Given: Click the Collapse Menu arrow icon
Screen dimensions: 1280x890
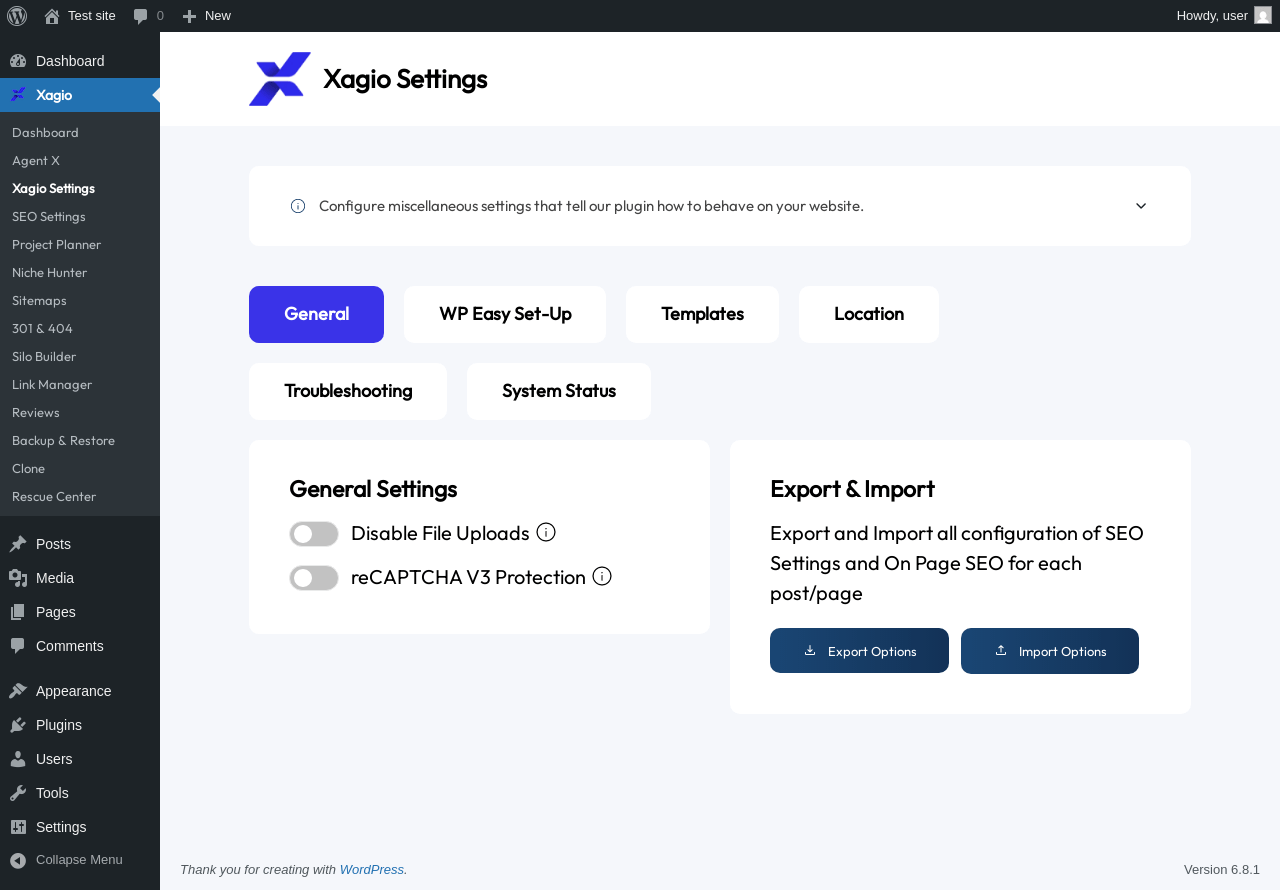Looking at the screenshot, I should pos(18,860).
